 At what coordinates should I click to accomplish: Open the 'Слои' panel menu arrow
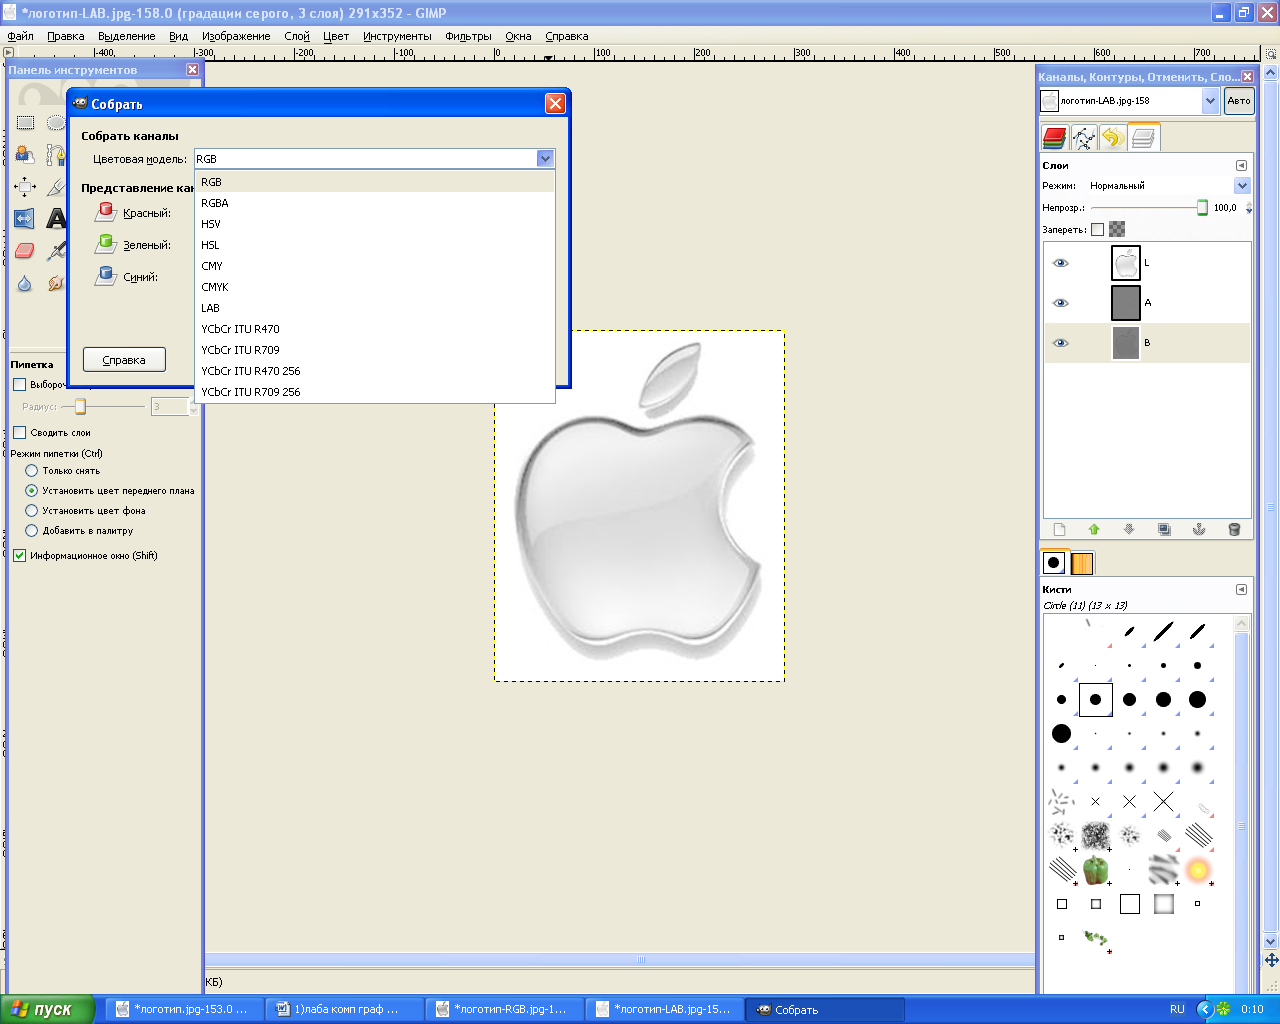1241,165
